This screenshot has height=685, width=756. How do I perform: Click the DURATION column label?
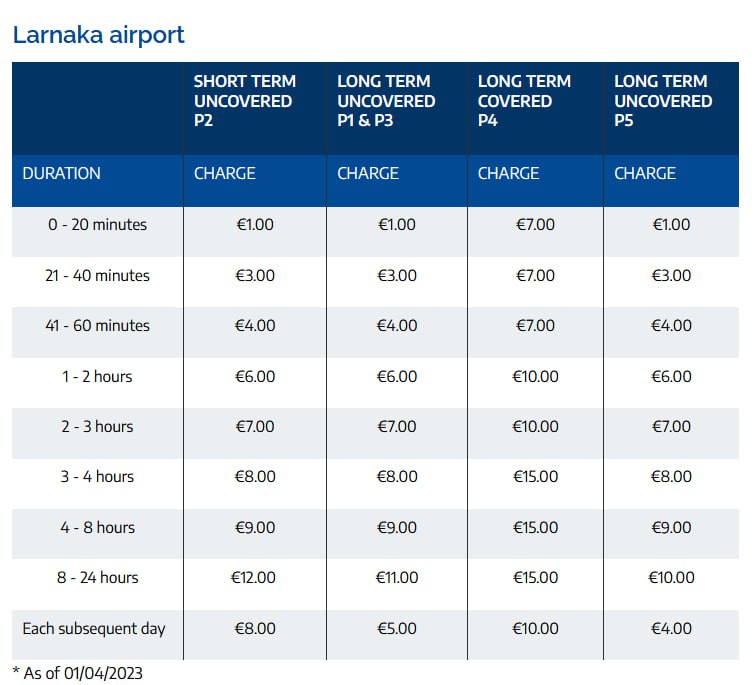[62, 173]
